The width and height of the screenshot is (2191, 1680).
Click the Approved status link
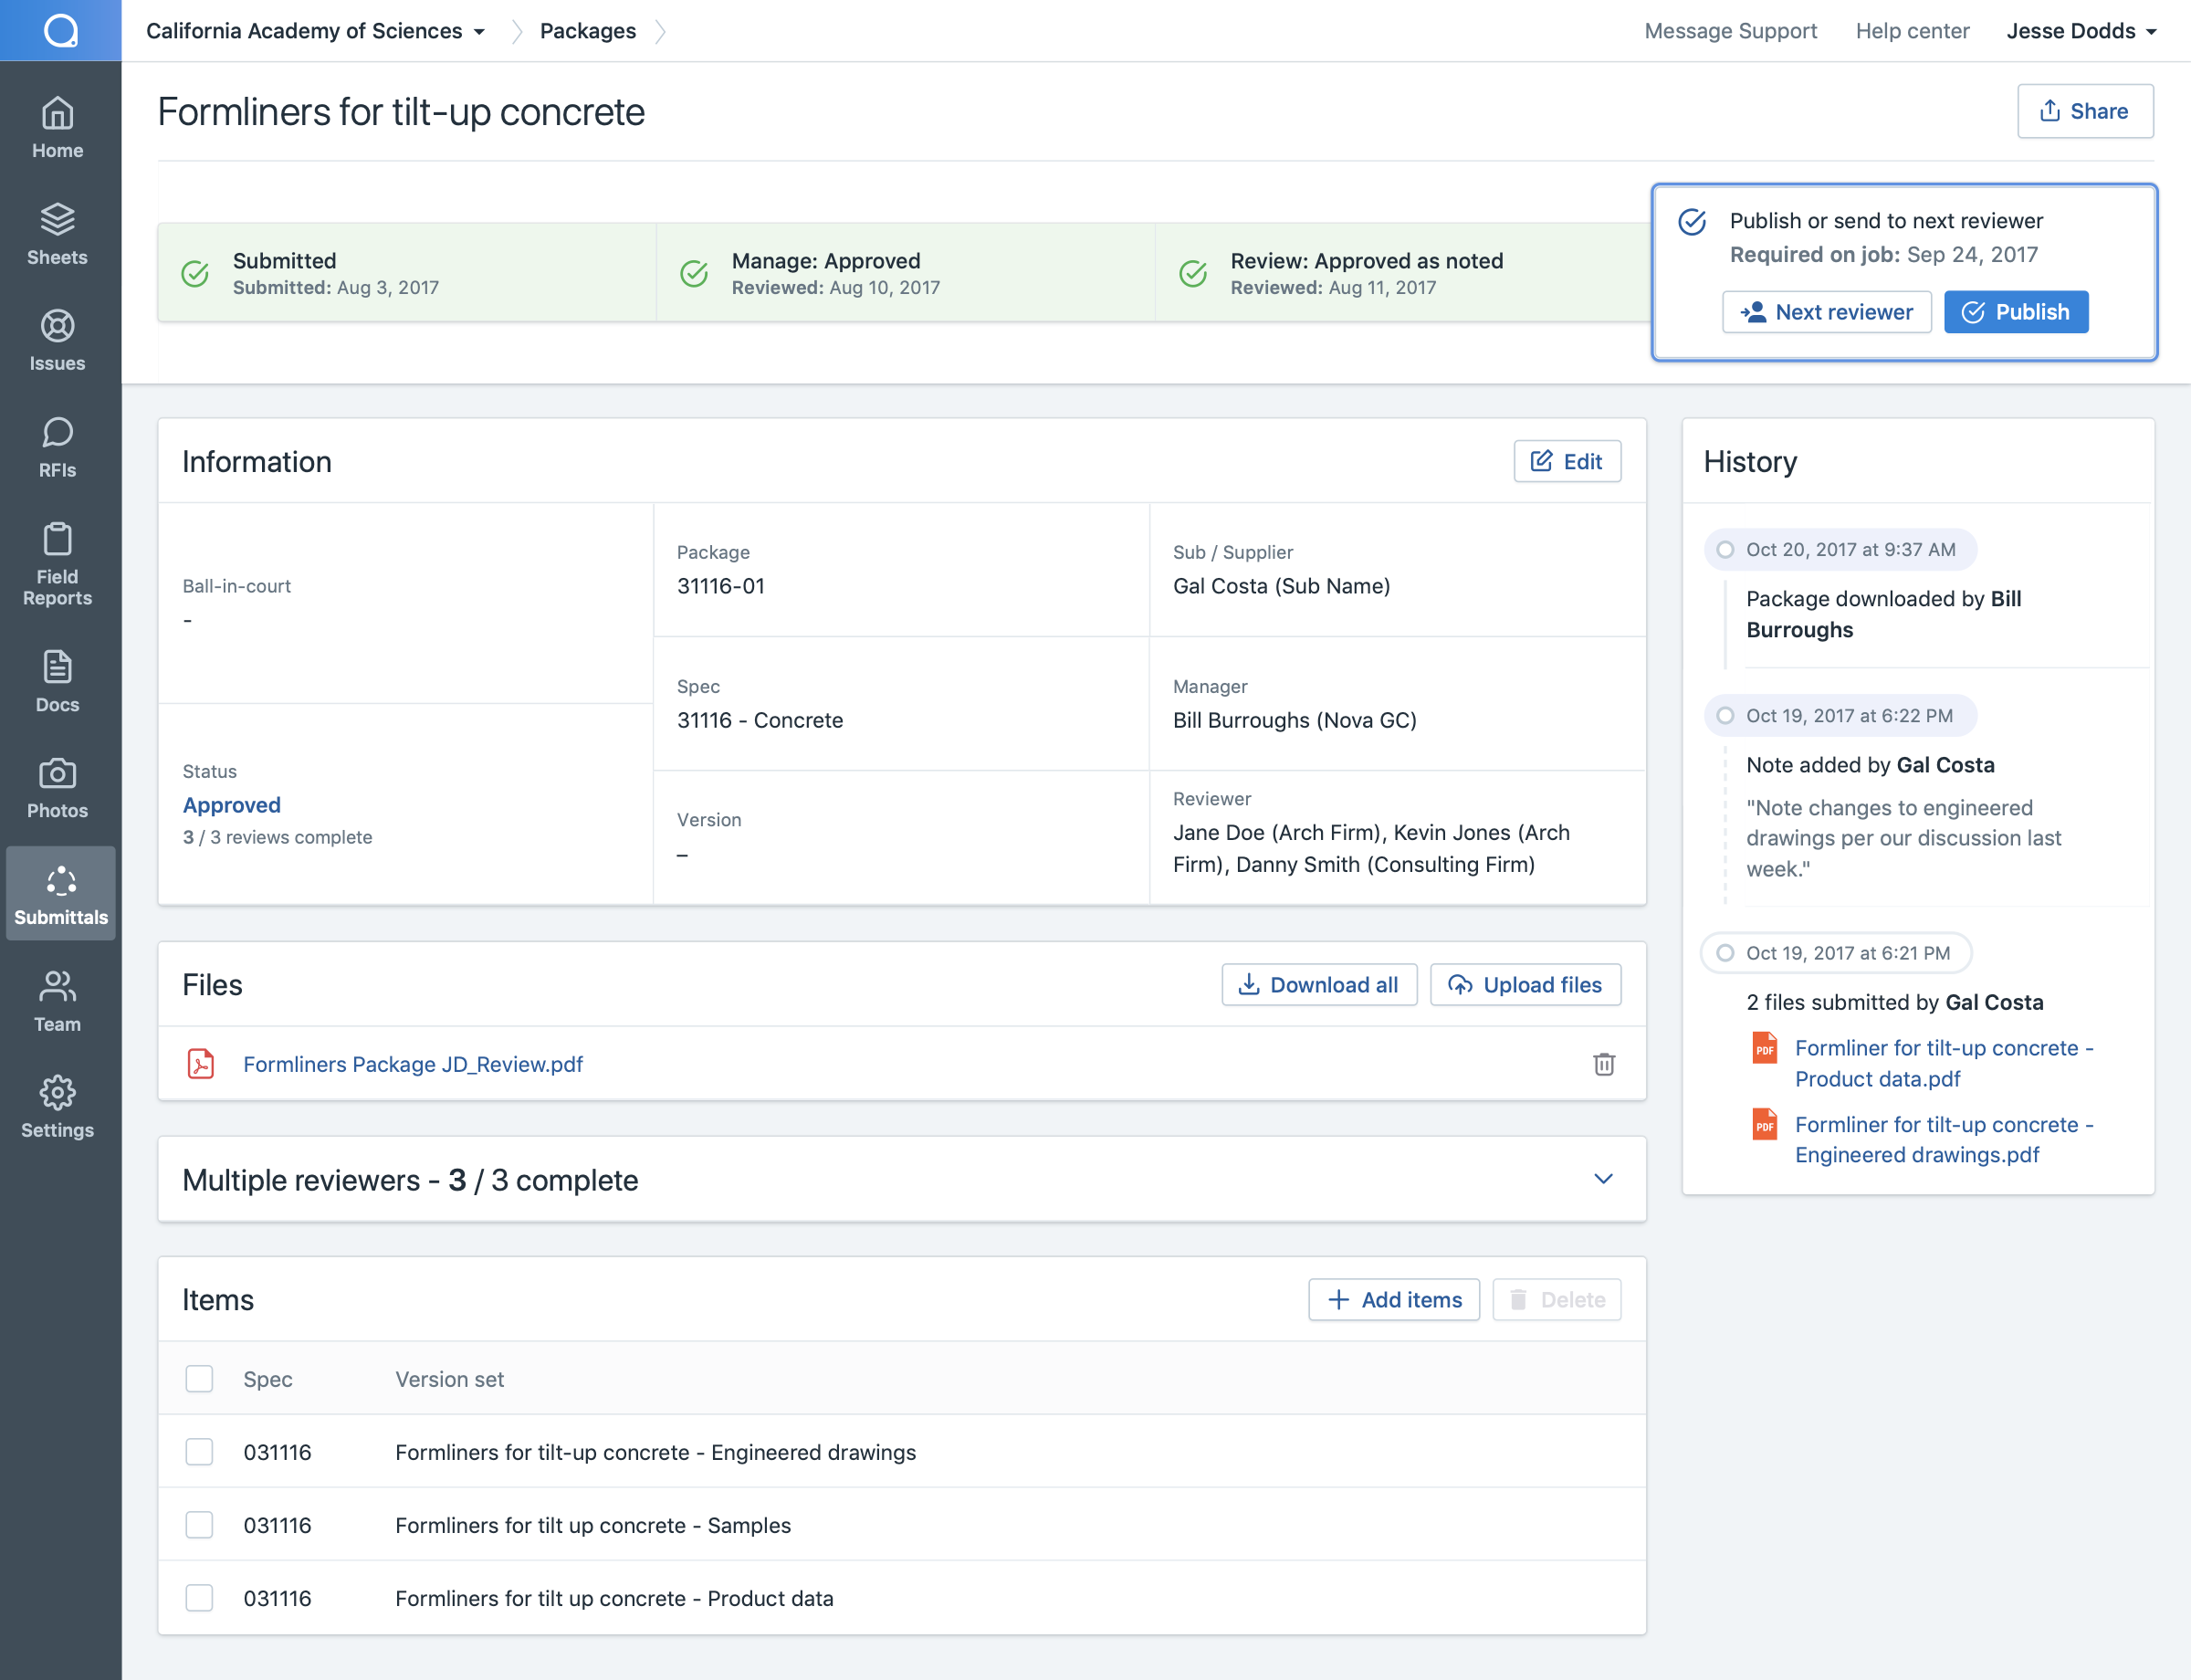(231, 805)
